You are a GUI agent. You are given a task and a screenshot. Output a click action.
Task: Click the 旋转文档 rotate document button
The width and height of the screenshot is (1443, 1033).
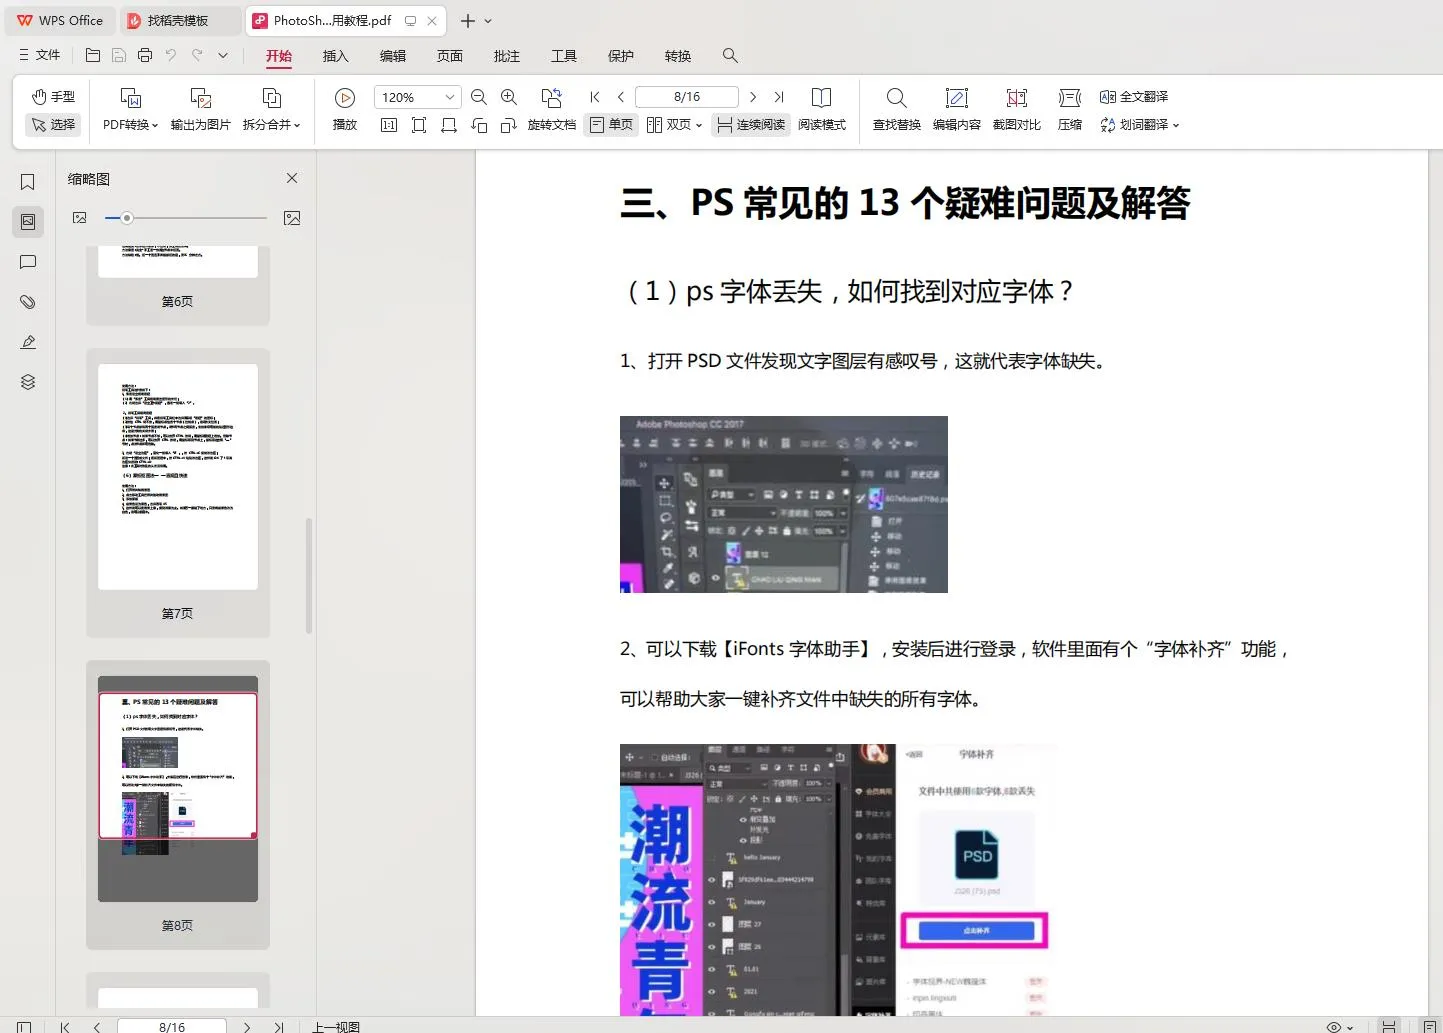[552, 109]
